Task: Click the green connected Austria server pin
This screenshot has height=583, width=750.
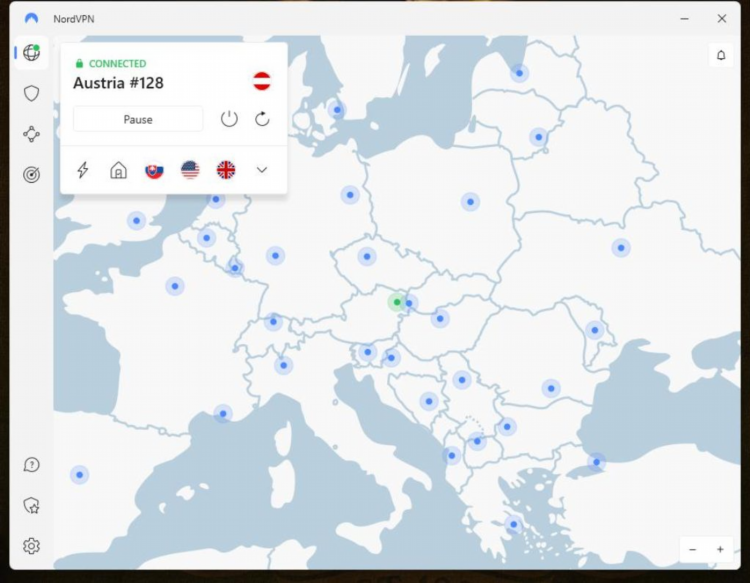Action: coord(397,302)
